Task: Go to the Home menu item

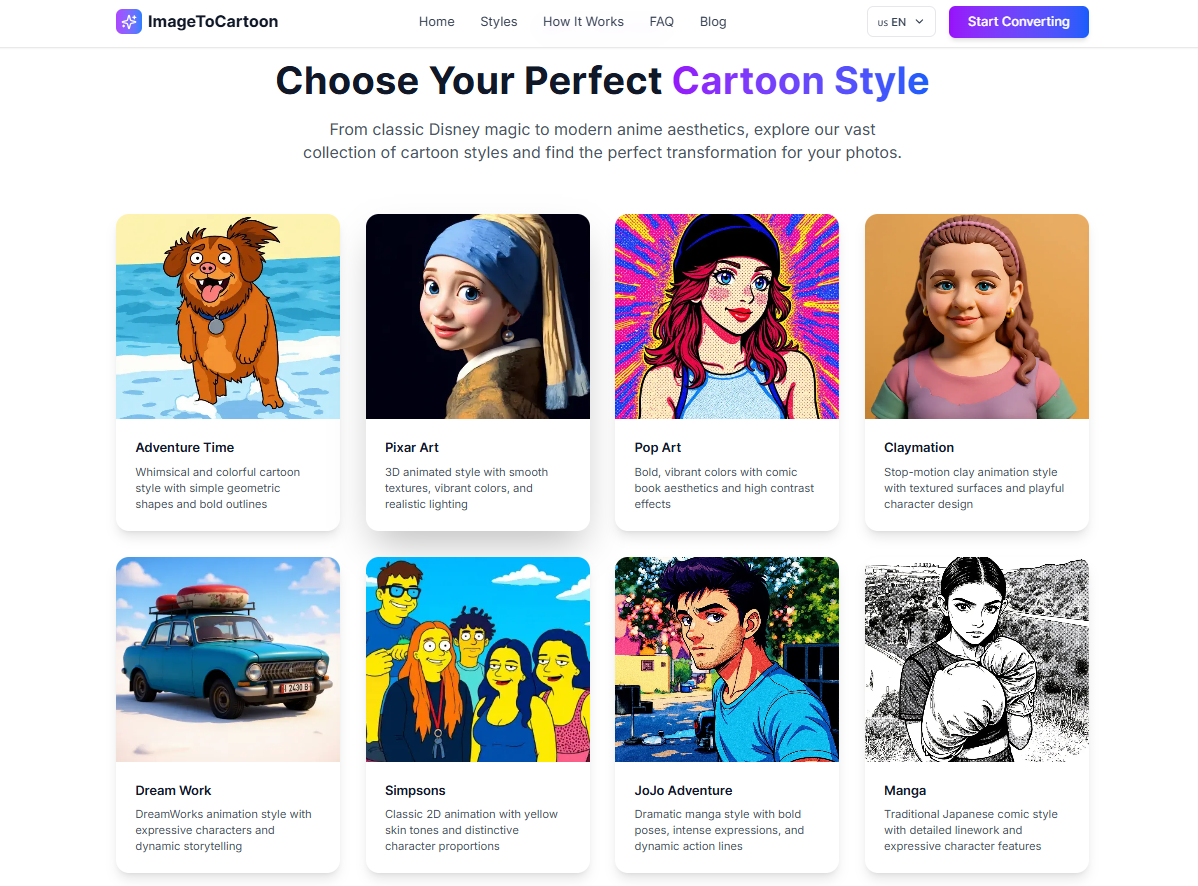Action: [x=437, y=22]
